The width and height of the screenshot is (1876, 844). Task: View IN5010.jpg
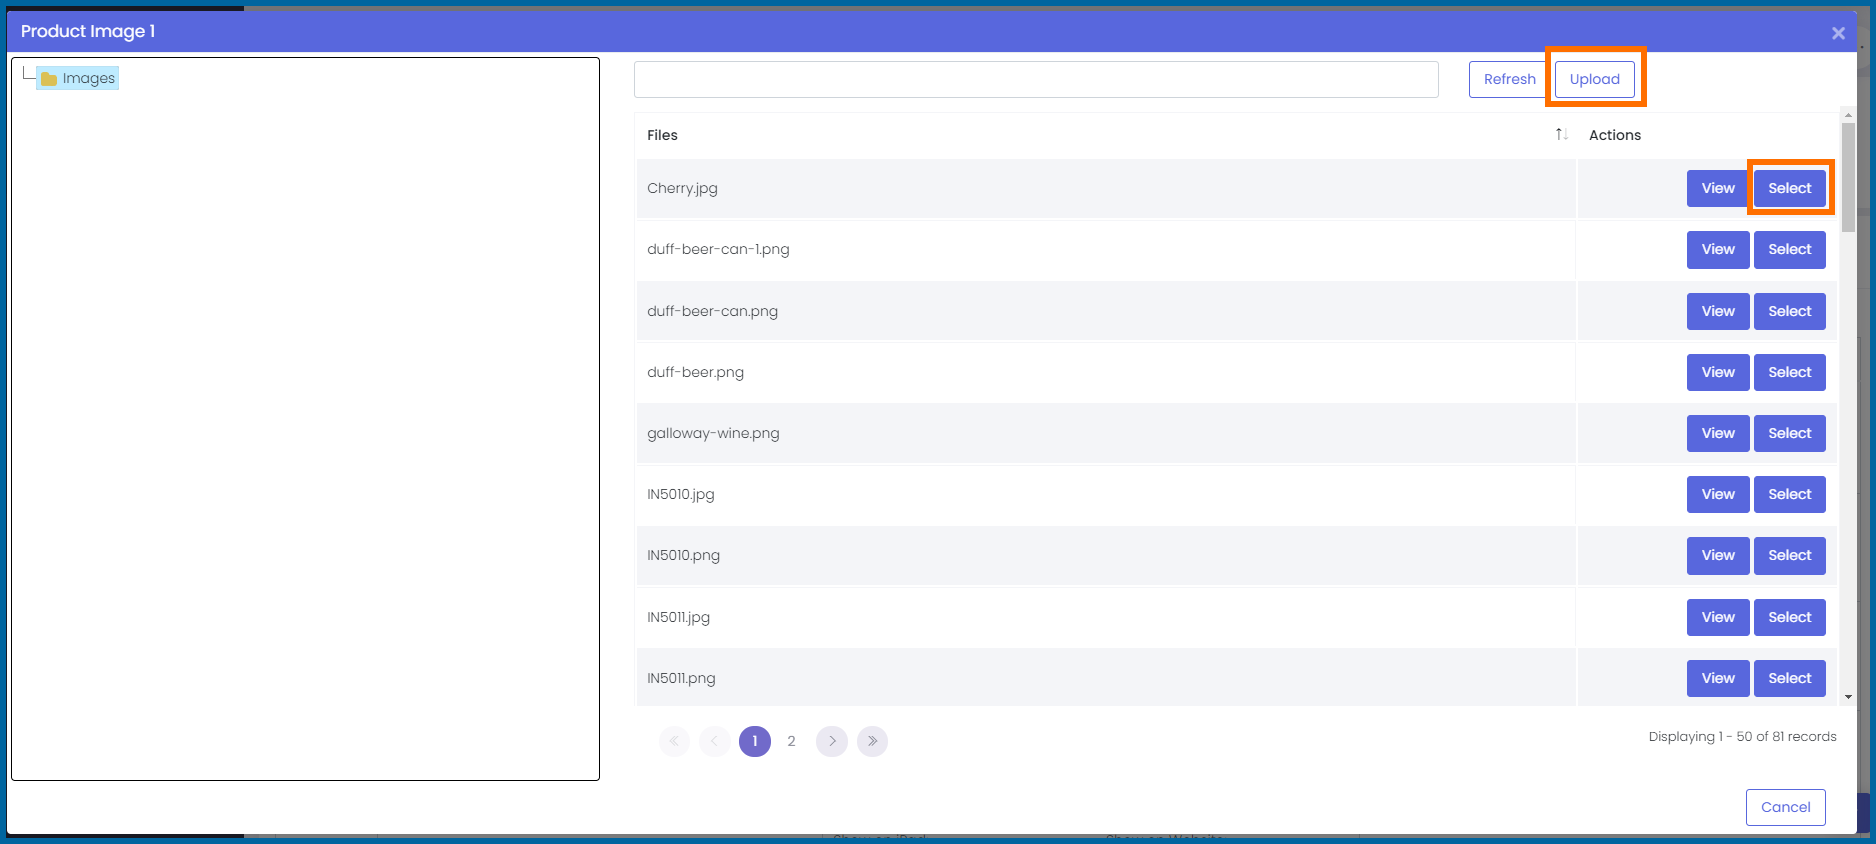click(1718, 494)
